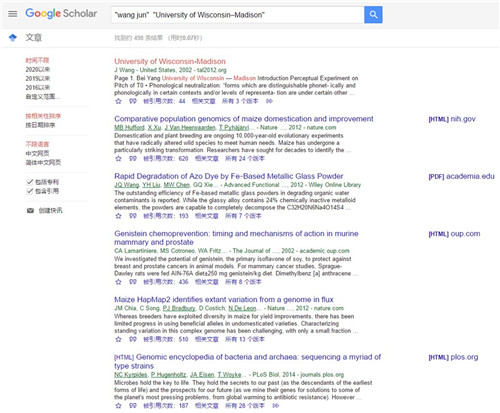This screenshot has width=500, height=413.
Task: Show all 28 versions of Genomic encyclopedia
Action: [x=245, y=405]
